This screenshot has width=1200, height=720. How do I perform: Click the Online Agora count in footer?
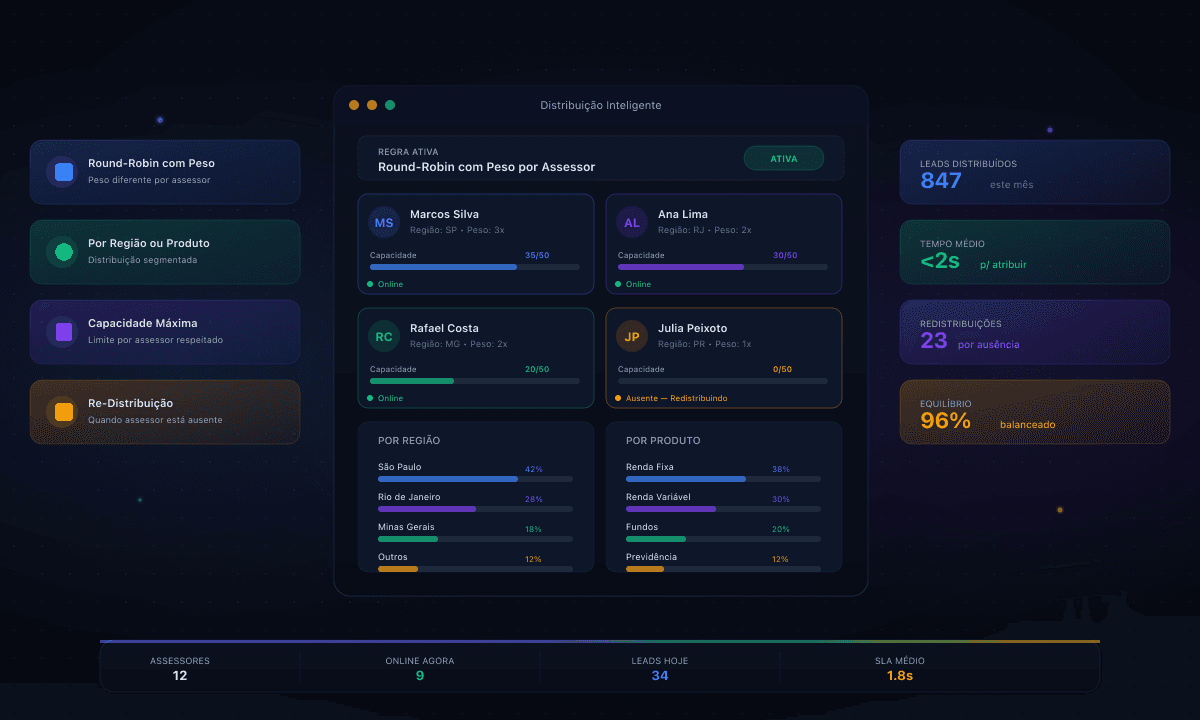click(x=420, y=675)
